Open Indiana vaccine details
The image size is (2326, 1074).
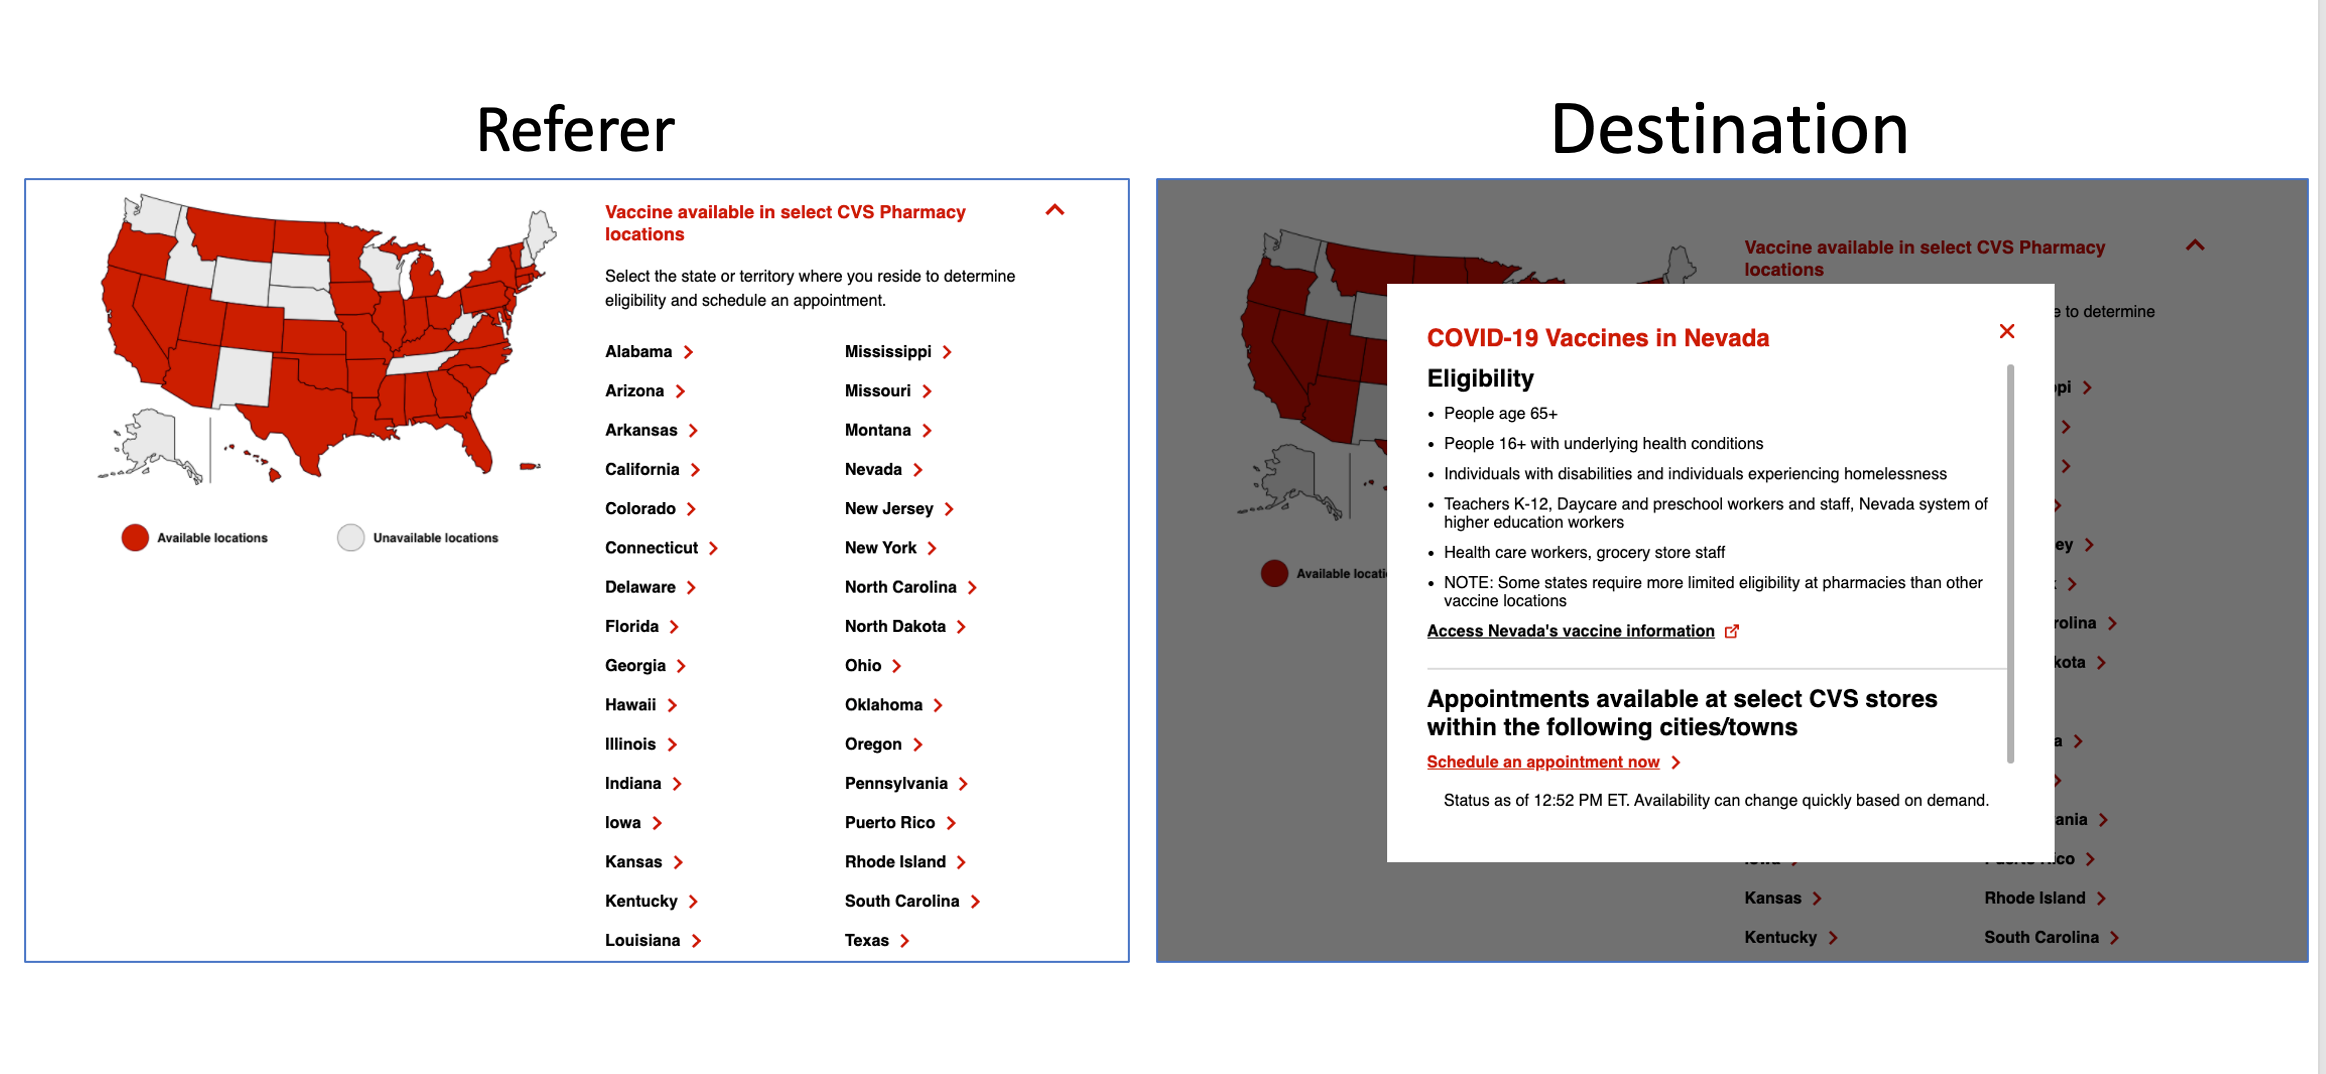633,783
